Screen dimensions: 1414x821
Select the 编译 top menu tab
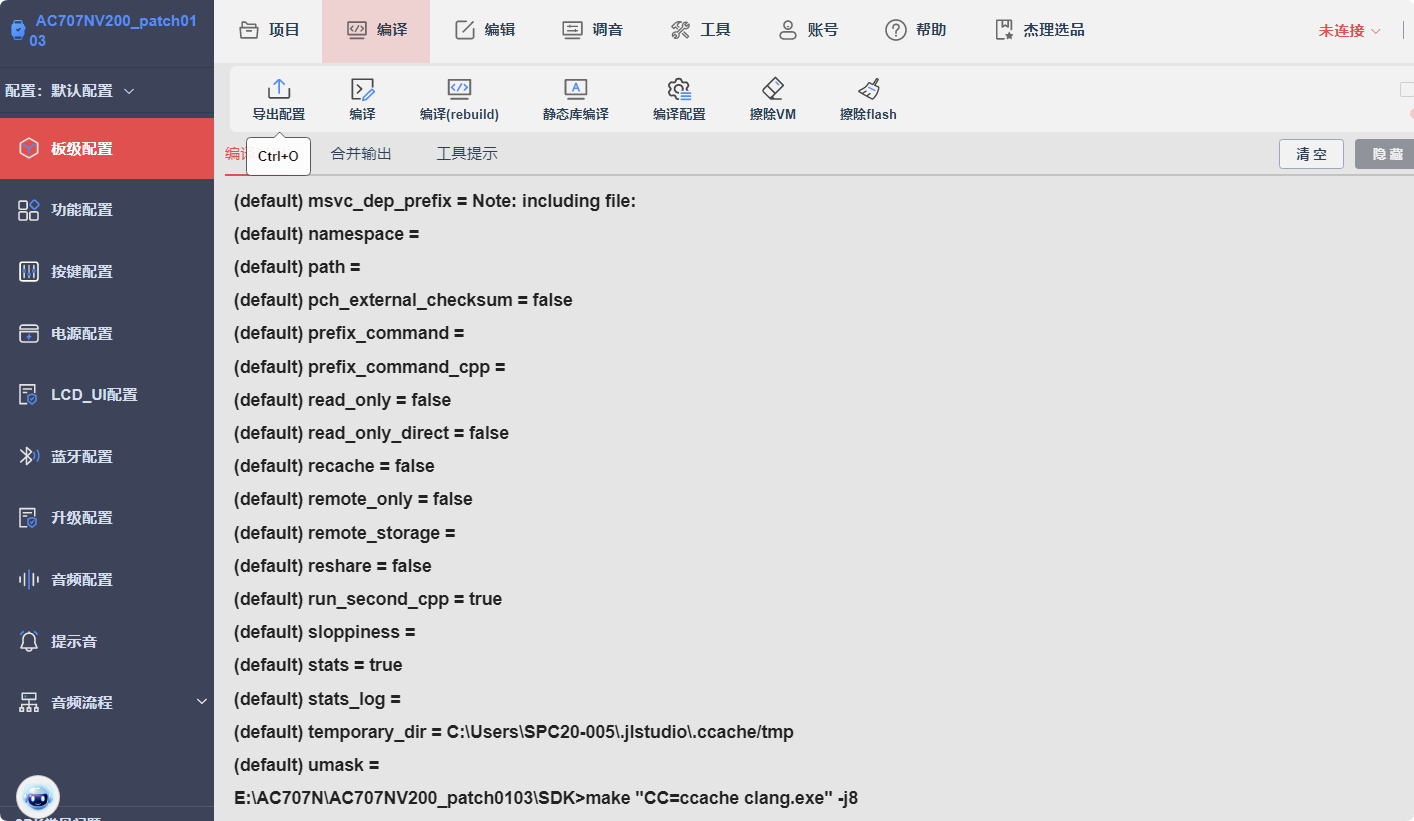[x=376, y=31]
